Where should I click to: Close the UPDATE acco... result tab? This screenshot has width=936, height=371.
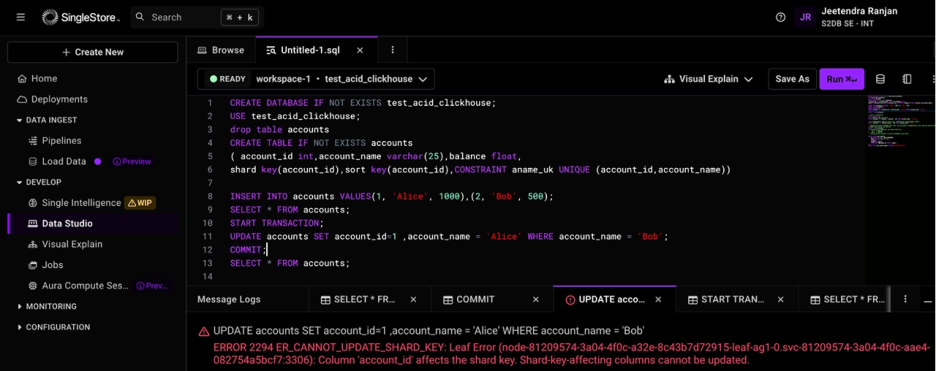(x=658, y=299)
